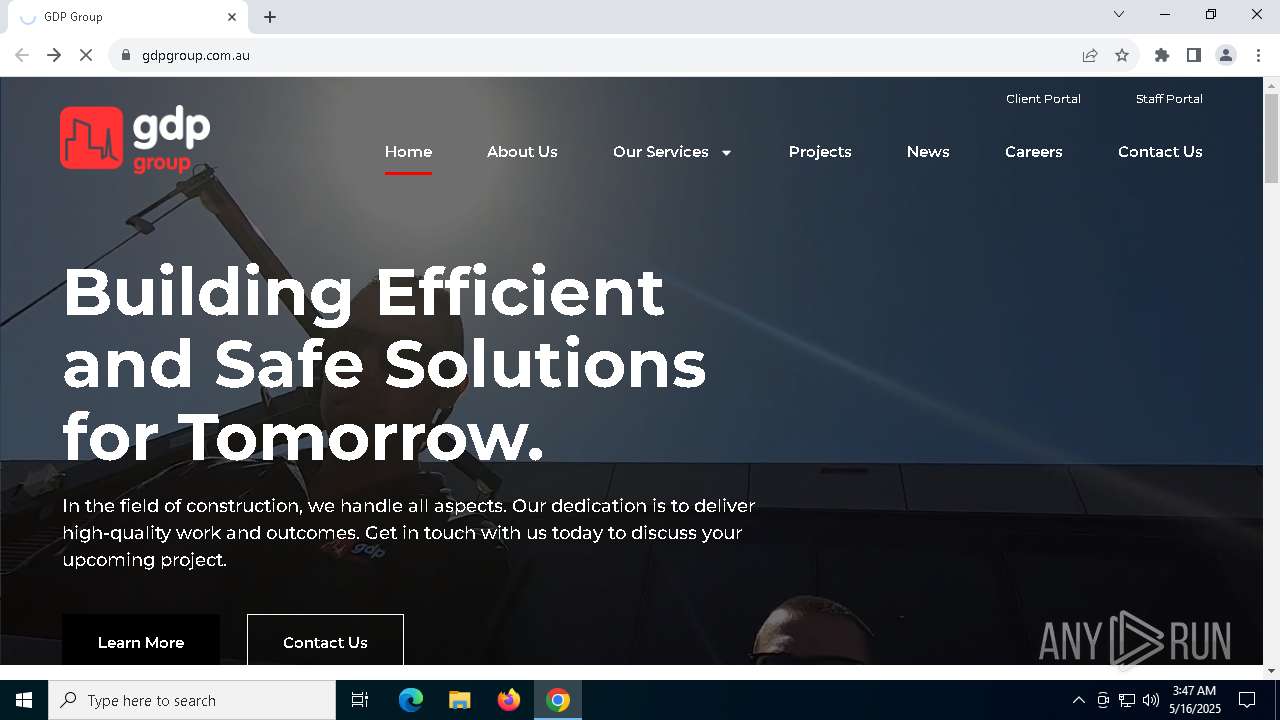Screen dimensions: 1280x720
Task: Open the volume tray icon
Action: 1150,700
